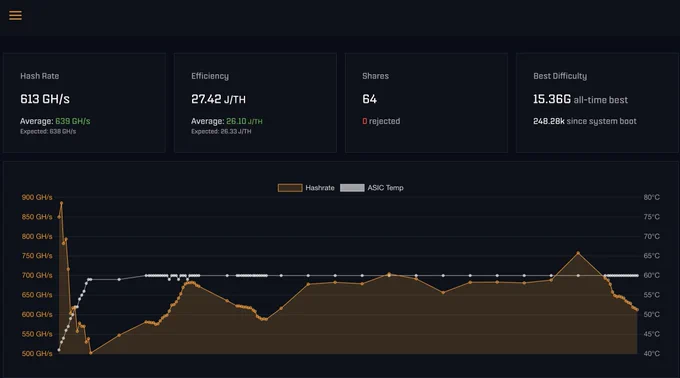
Task: Click the orange Hashrate legend swatch
Action: coord(290,188)
